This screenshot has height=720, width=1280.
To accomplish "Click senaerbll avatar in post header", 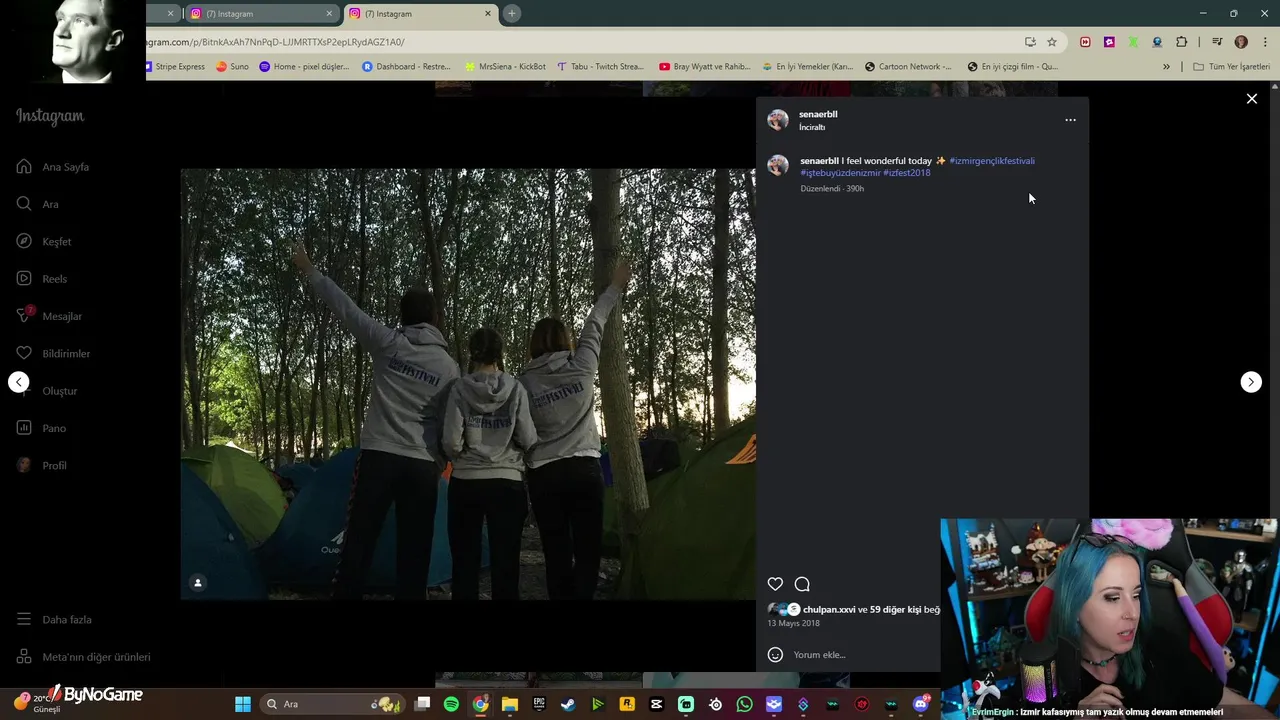I will tap(778, 120).
